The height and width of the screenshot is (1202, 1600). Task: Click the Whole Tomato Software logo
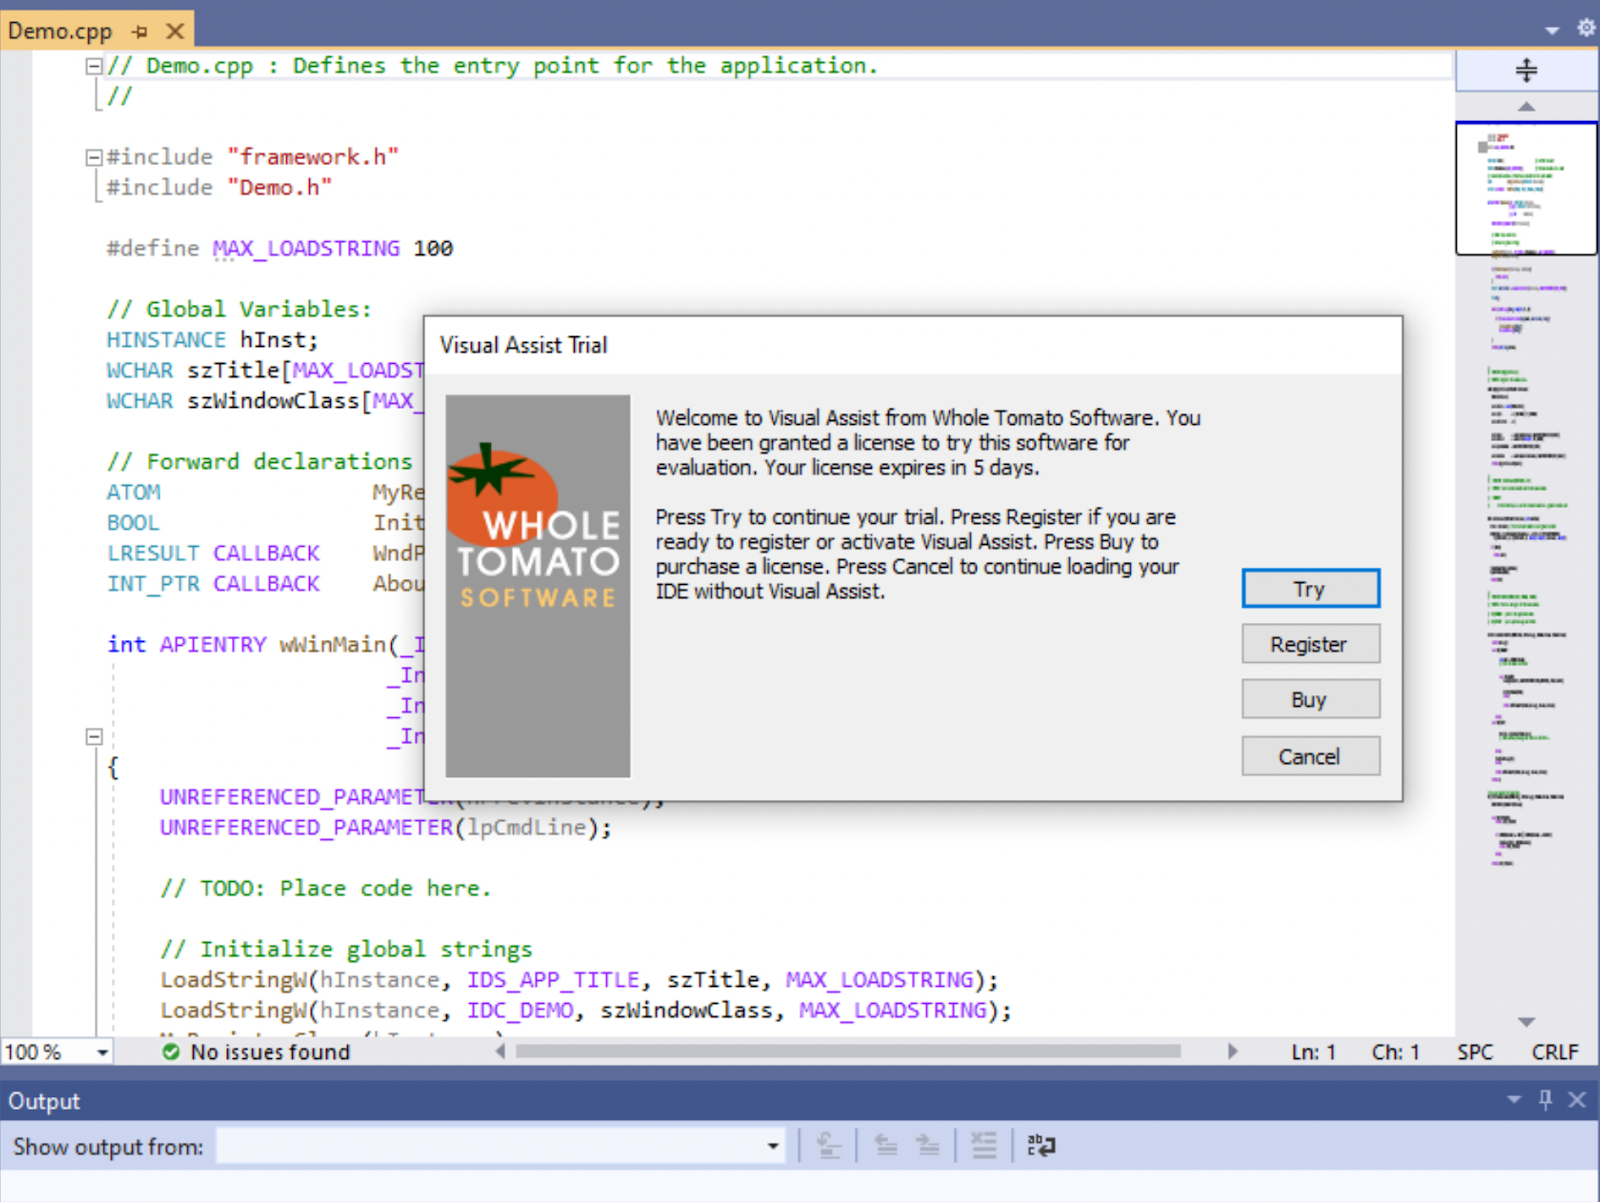538,586
